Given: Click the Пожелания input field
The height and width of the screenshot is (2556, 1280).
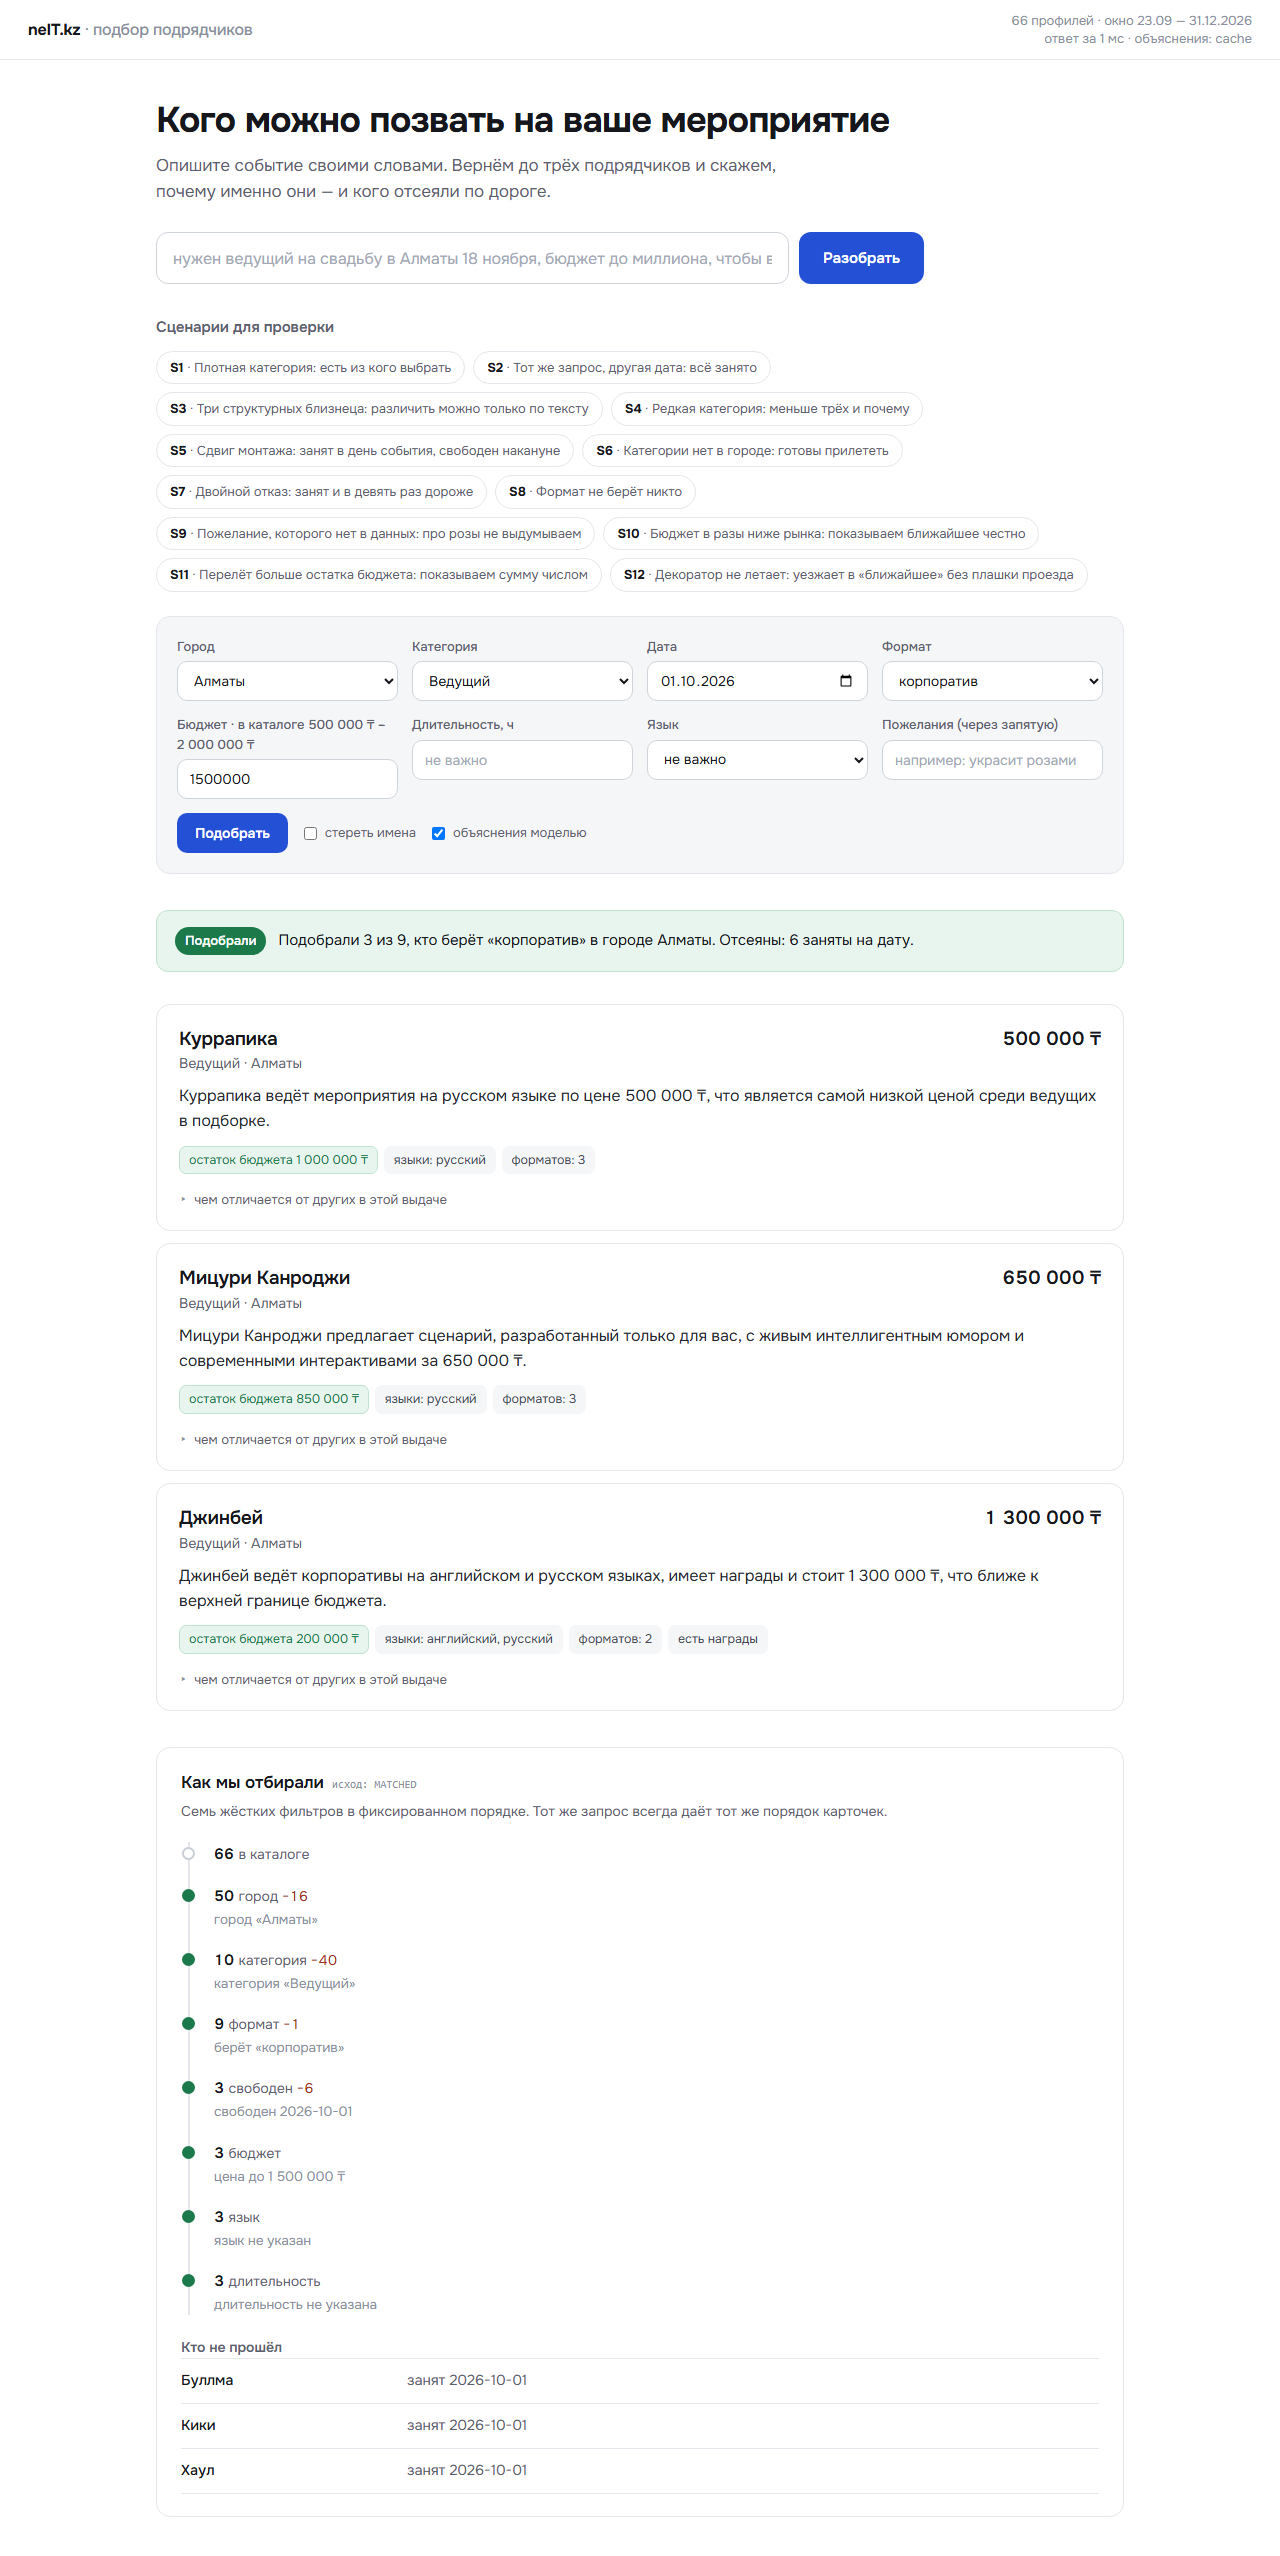Looking at the screenshot, I should [x=992, y=760].
